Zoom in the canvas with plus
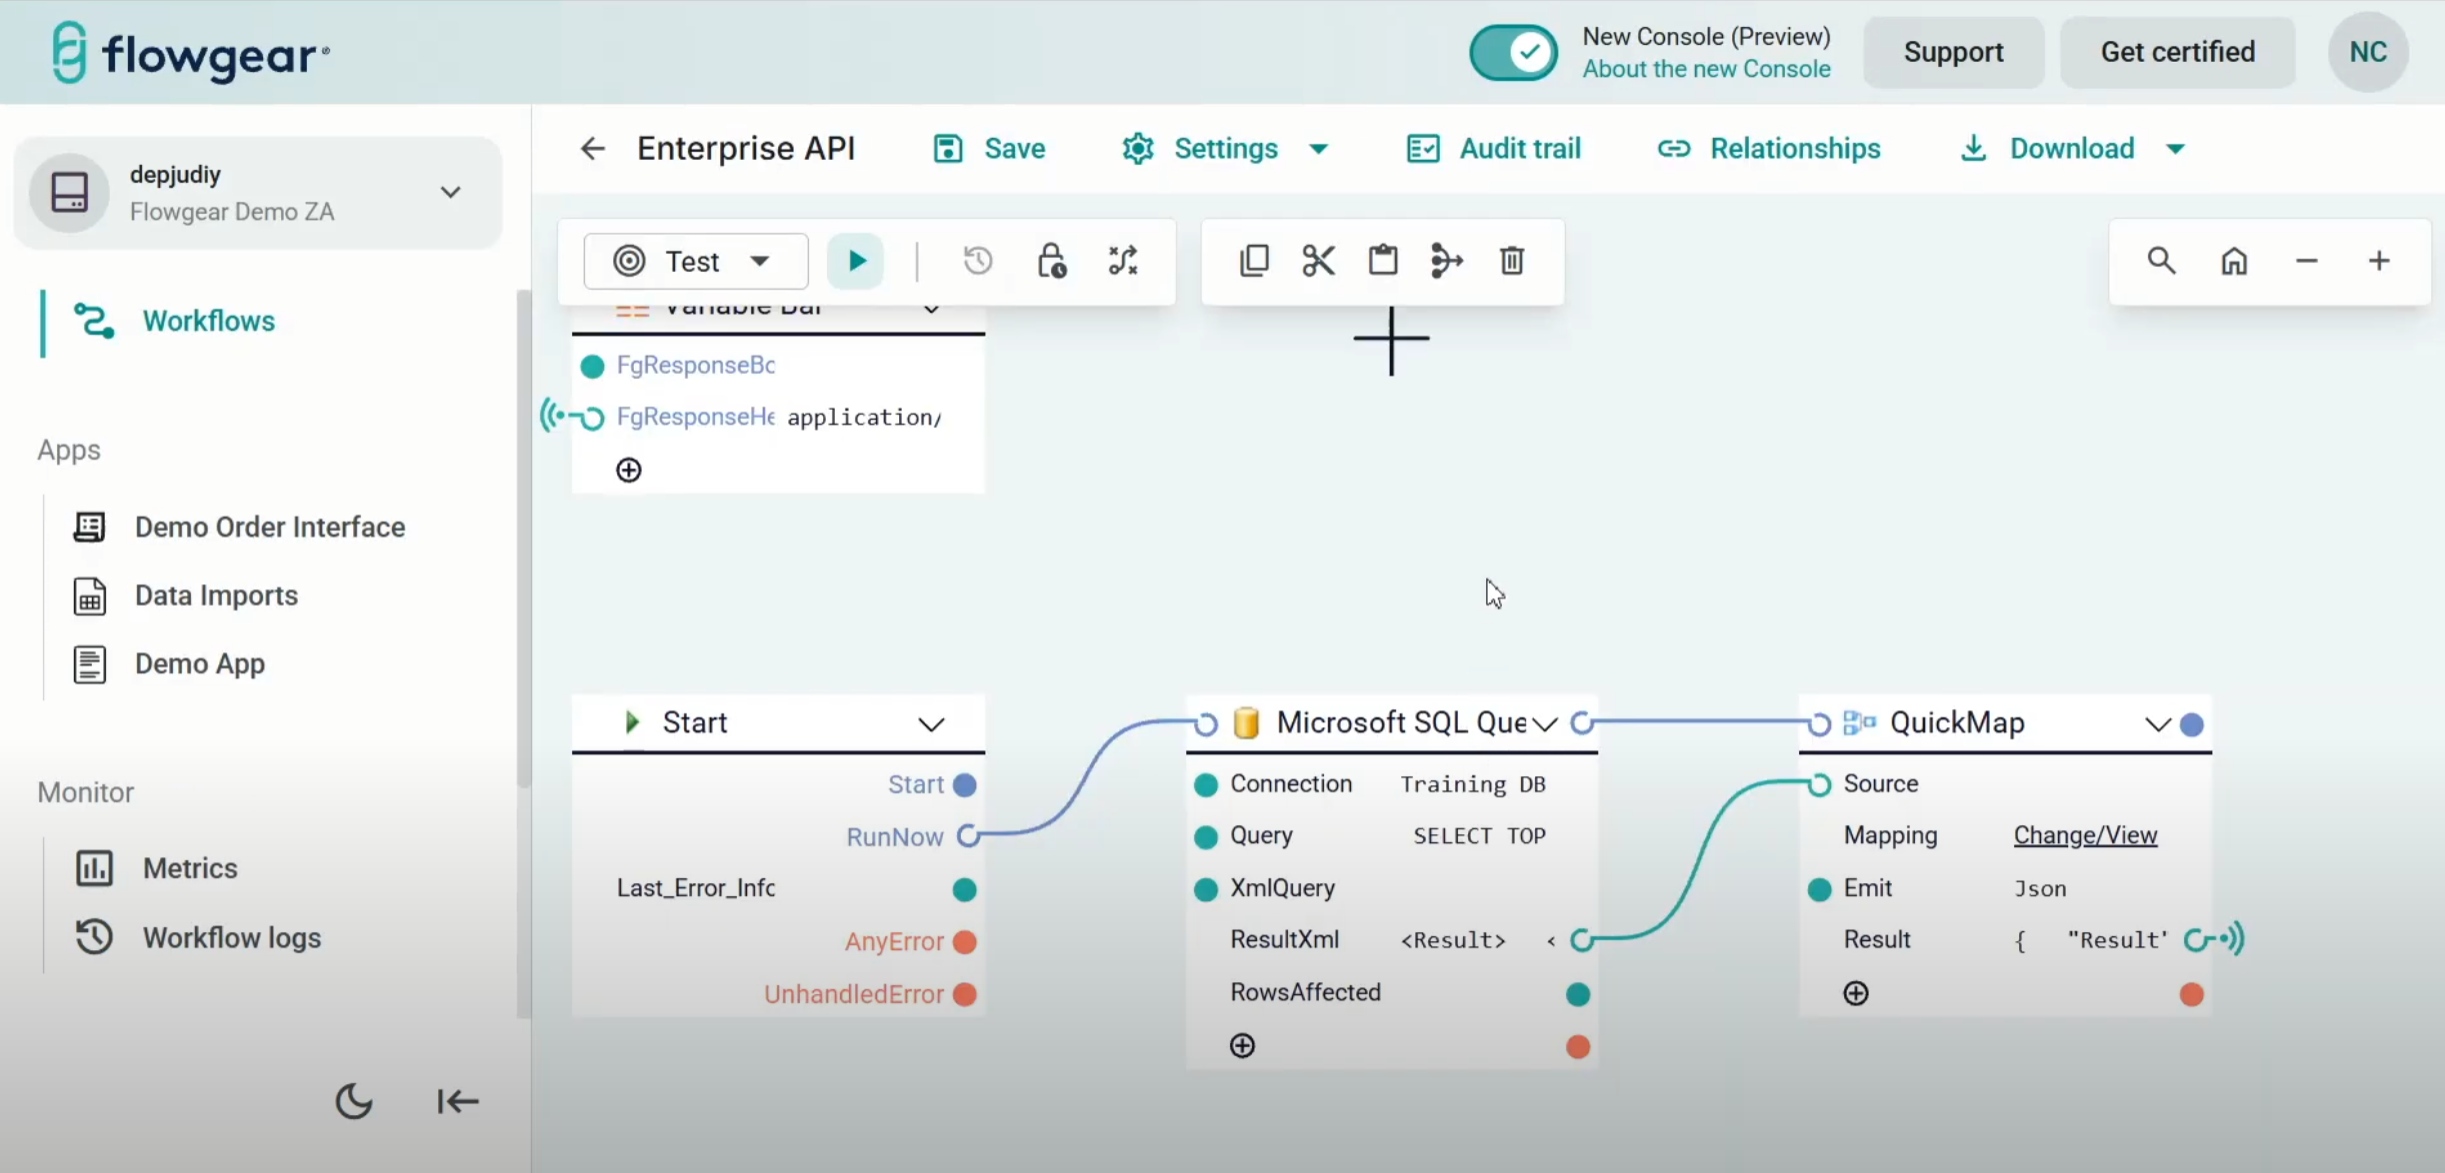The image size is (2445, 1173). [x=2379, y=261]
